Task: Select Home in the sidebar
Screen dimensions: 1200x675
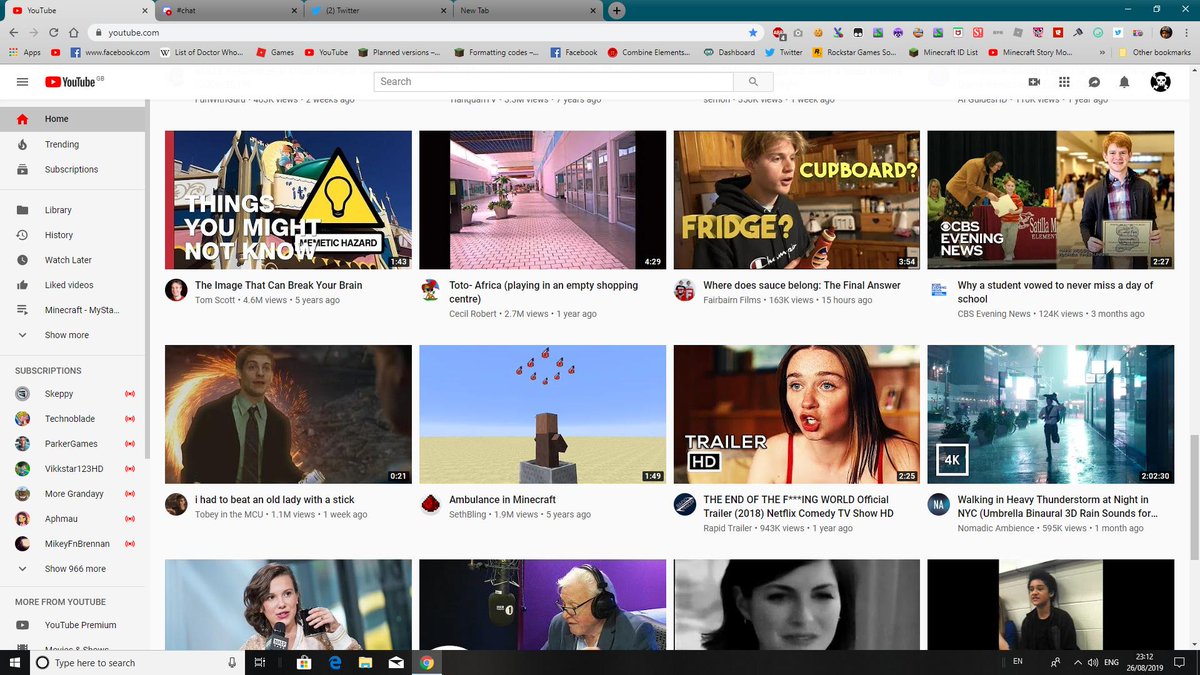Action: 73,119
